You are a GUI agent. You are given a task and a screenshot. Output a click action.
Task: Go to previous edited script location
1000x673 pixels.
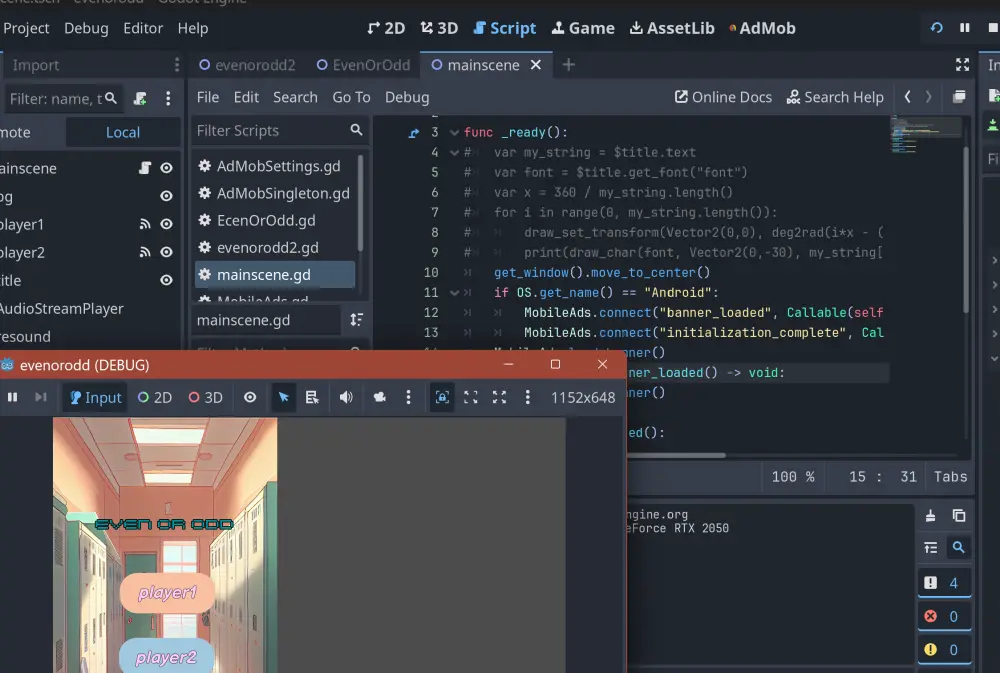(x=908, y=97)
